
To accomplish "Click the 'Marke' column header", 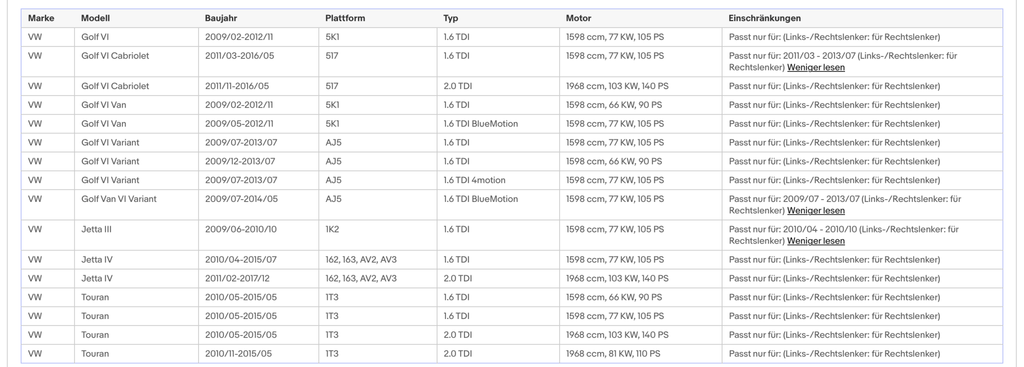I will 41,18.
